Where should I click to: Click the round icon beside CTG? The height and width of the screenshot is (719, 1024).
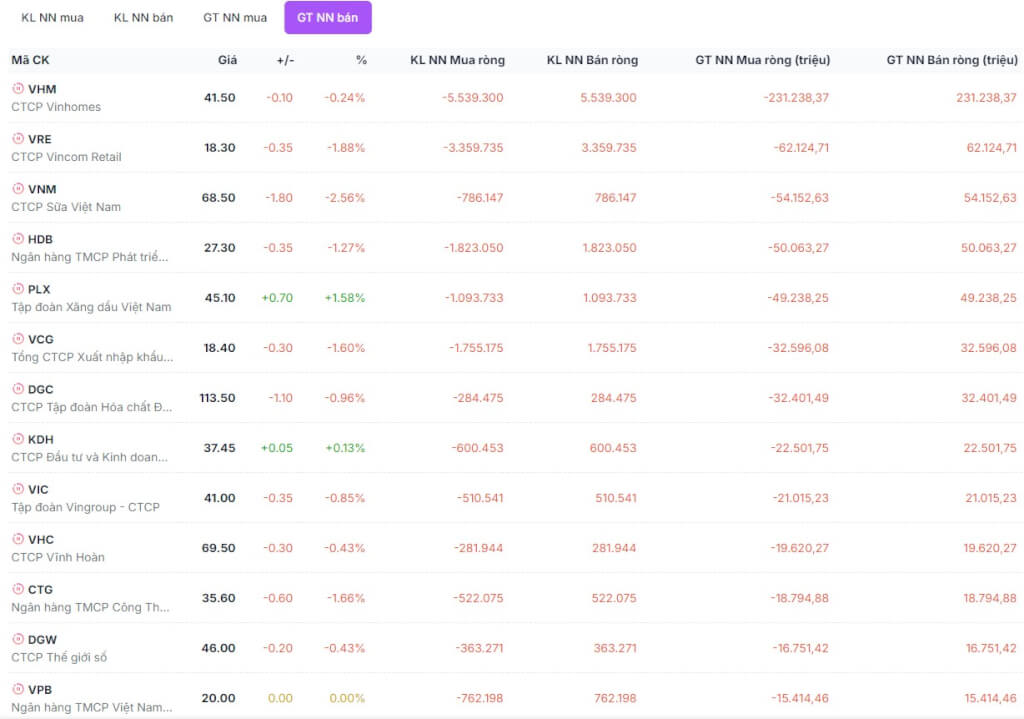(18, 589)
